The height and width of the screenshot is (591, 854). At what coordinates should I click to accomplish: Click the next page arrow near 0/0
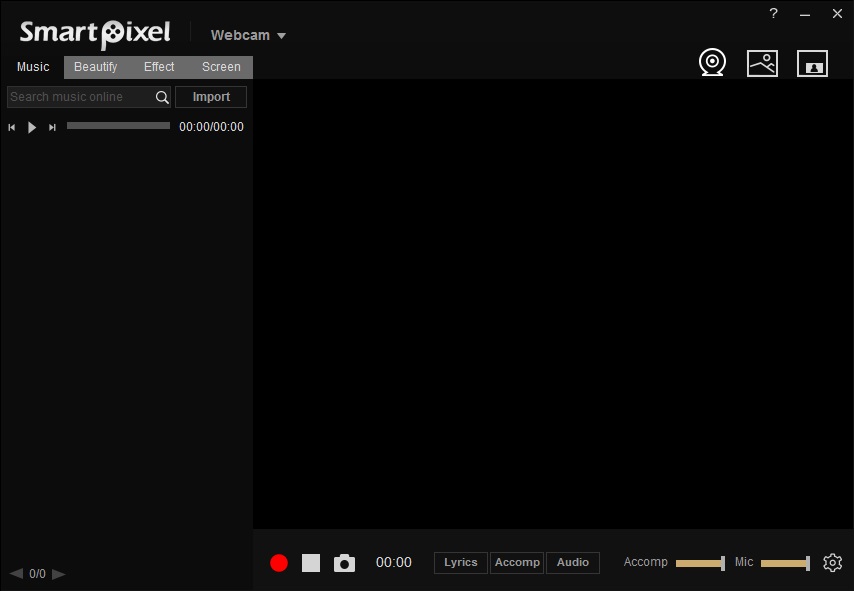pos(58,574)
